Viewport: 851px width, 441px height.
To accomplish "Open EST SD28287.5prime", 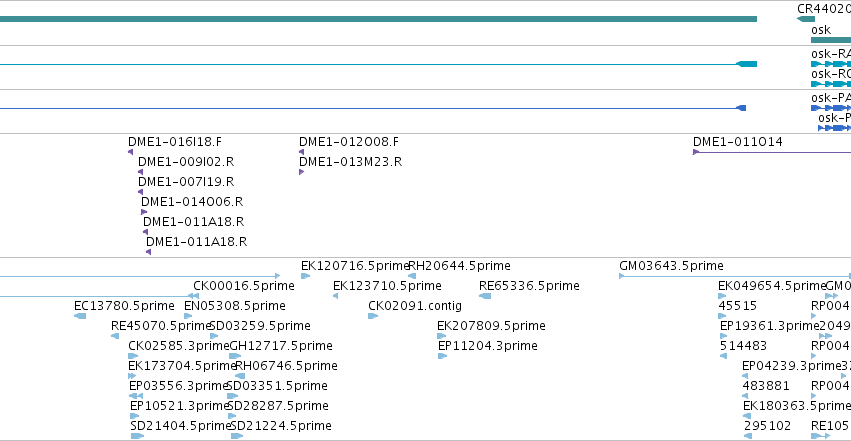I will (x=278, y=406).
